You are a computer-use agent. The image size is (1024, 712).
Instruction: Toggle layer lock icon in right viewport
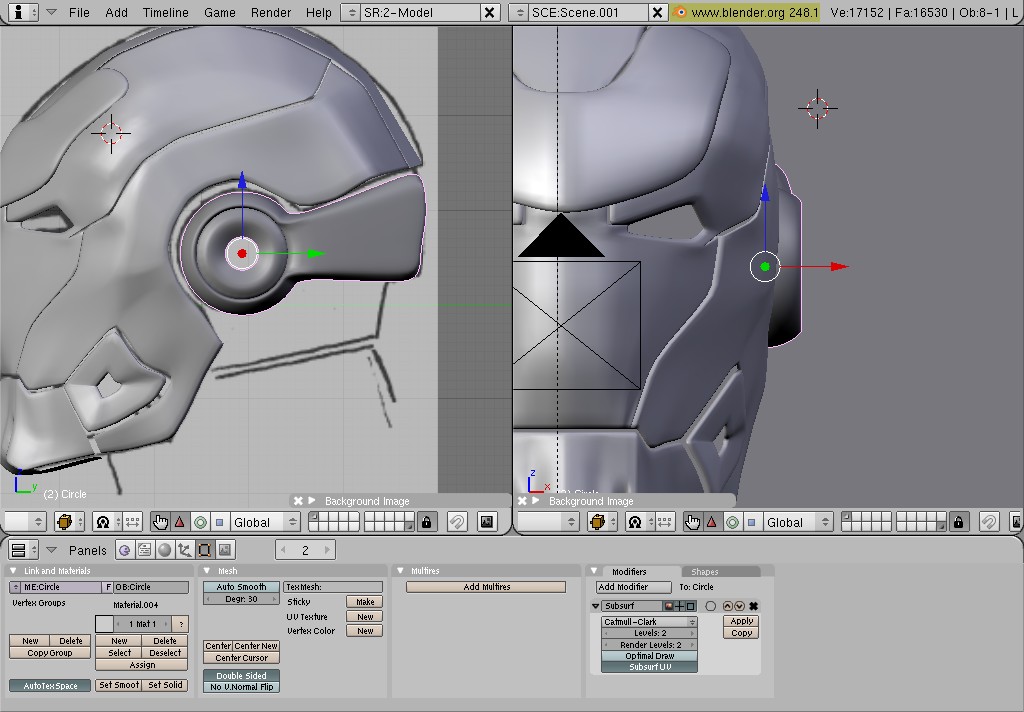pos(959,522)
